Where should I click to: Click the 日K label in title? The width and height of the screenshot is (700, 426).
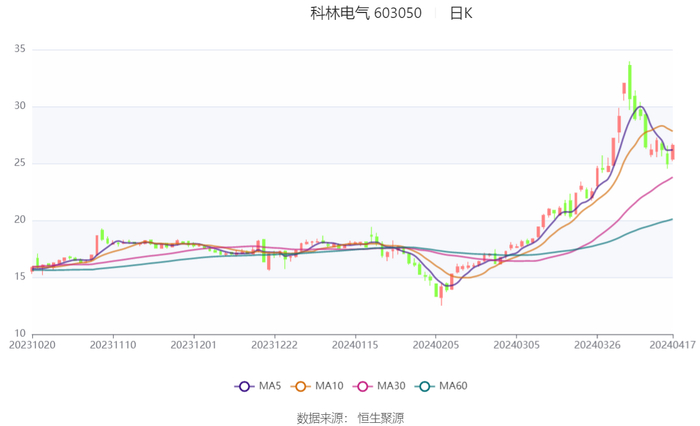tap(461, 13)
